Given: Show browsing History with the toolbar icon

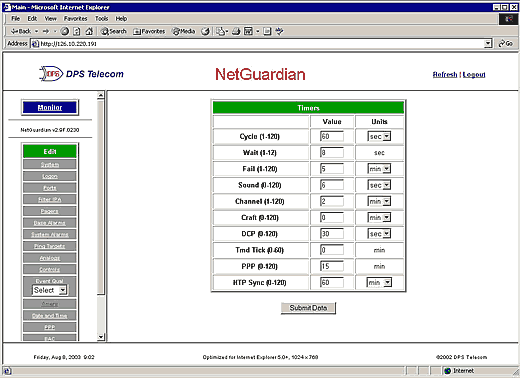Looking at the screenshot, I should pos(206,31).
